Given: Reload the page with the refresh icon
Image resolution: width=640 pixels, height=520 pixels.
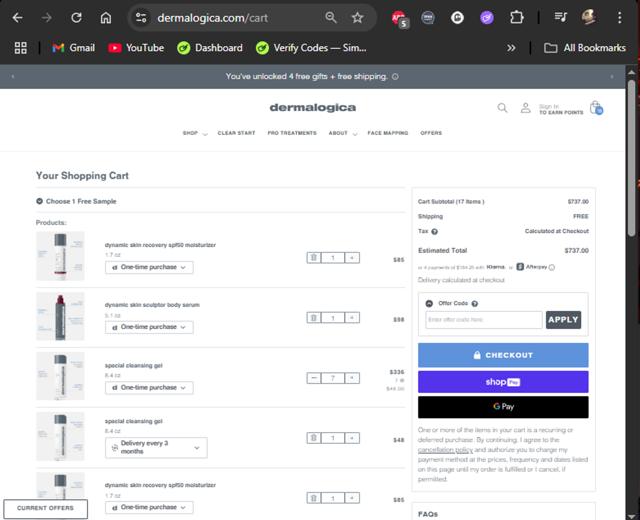Looking at the screenshot, I should pyautogui.click(x=76, y=18).
